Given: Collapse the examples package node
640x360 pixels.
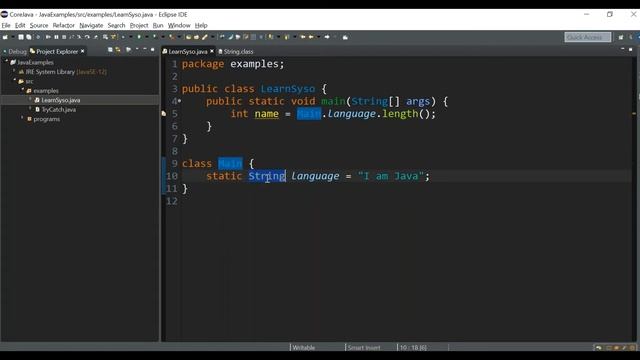Looking at the screenshot, I should [x=22, y=89].
